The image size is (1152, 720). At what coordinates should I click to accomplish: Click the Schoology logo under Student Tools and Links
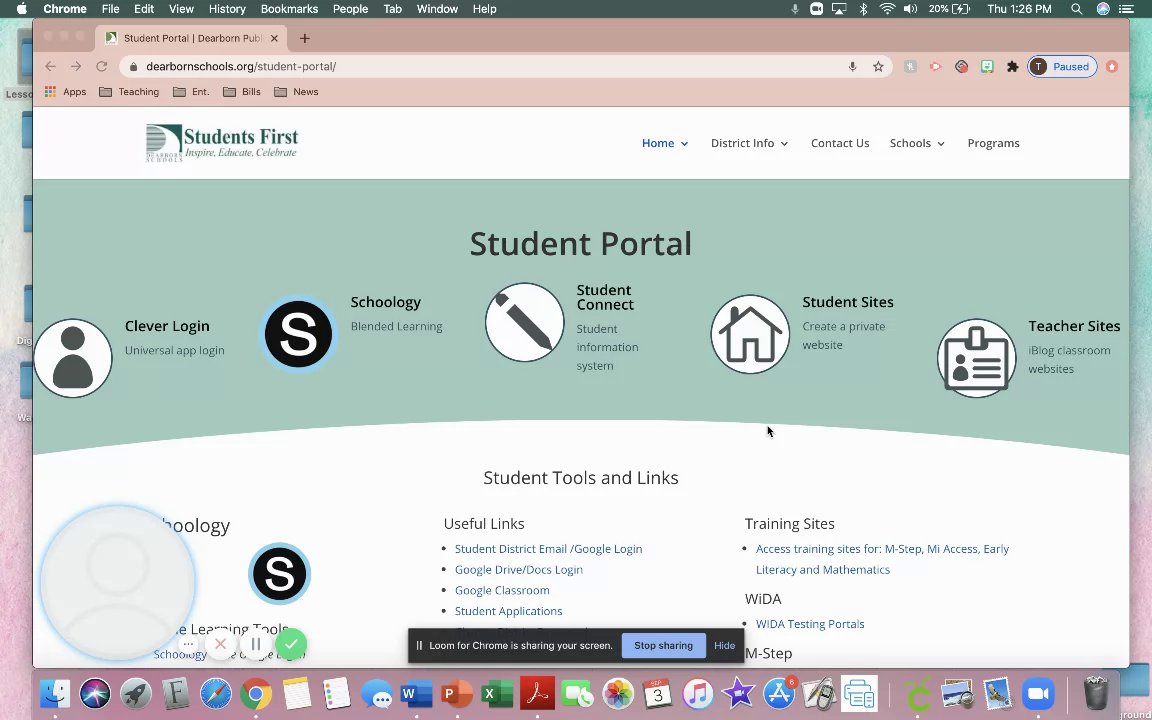click(x=279, y=574)
